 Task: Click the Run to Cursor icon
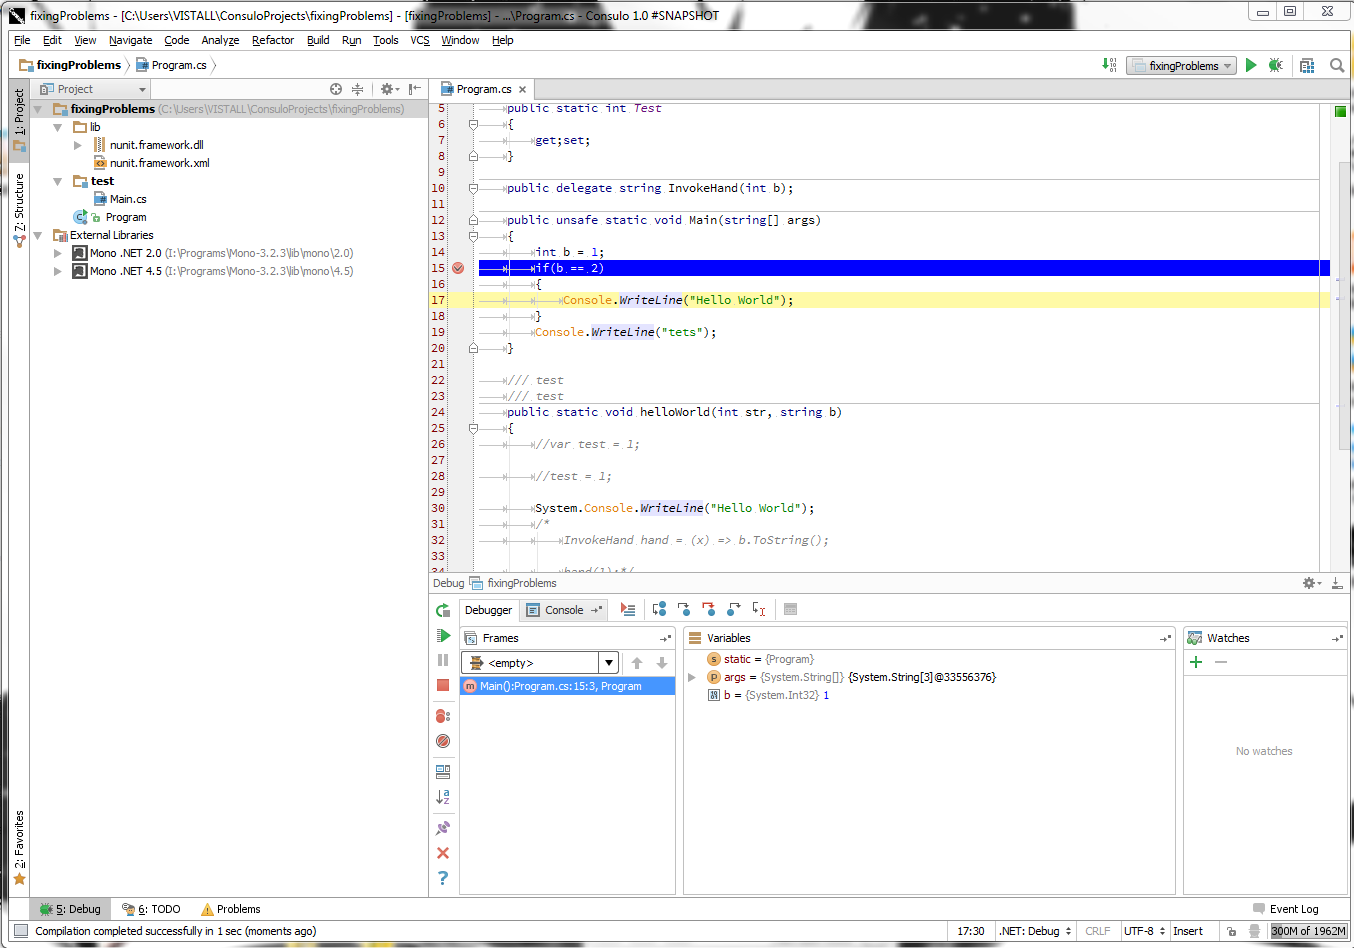757,610
